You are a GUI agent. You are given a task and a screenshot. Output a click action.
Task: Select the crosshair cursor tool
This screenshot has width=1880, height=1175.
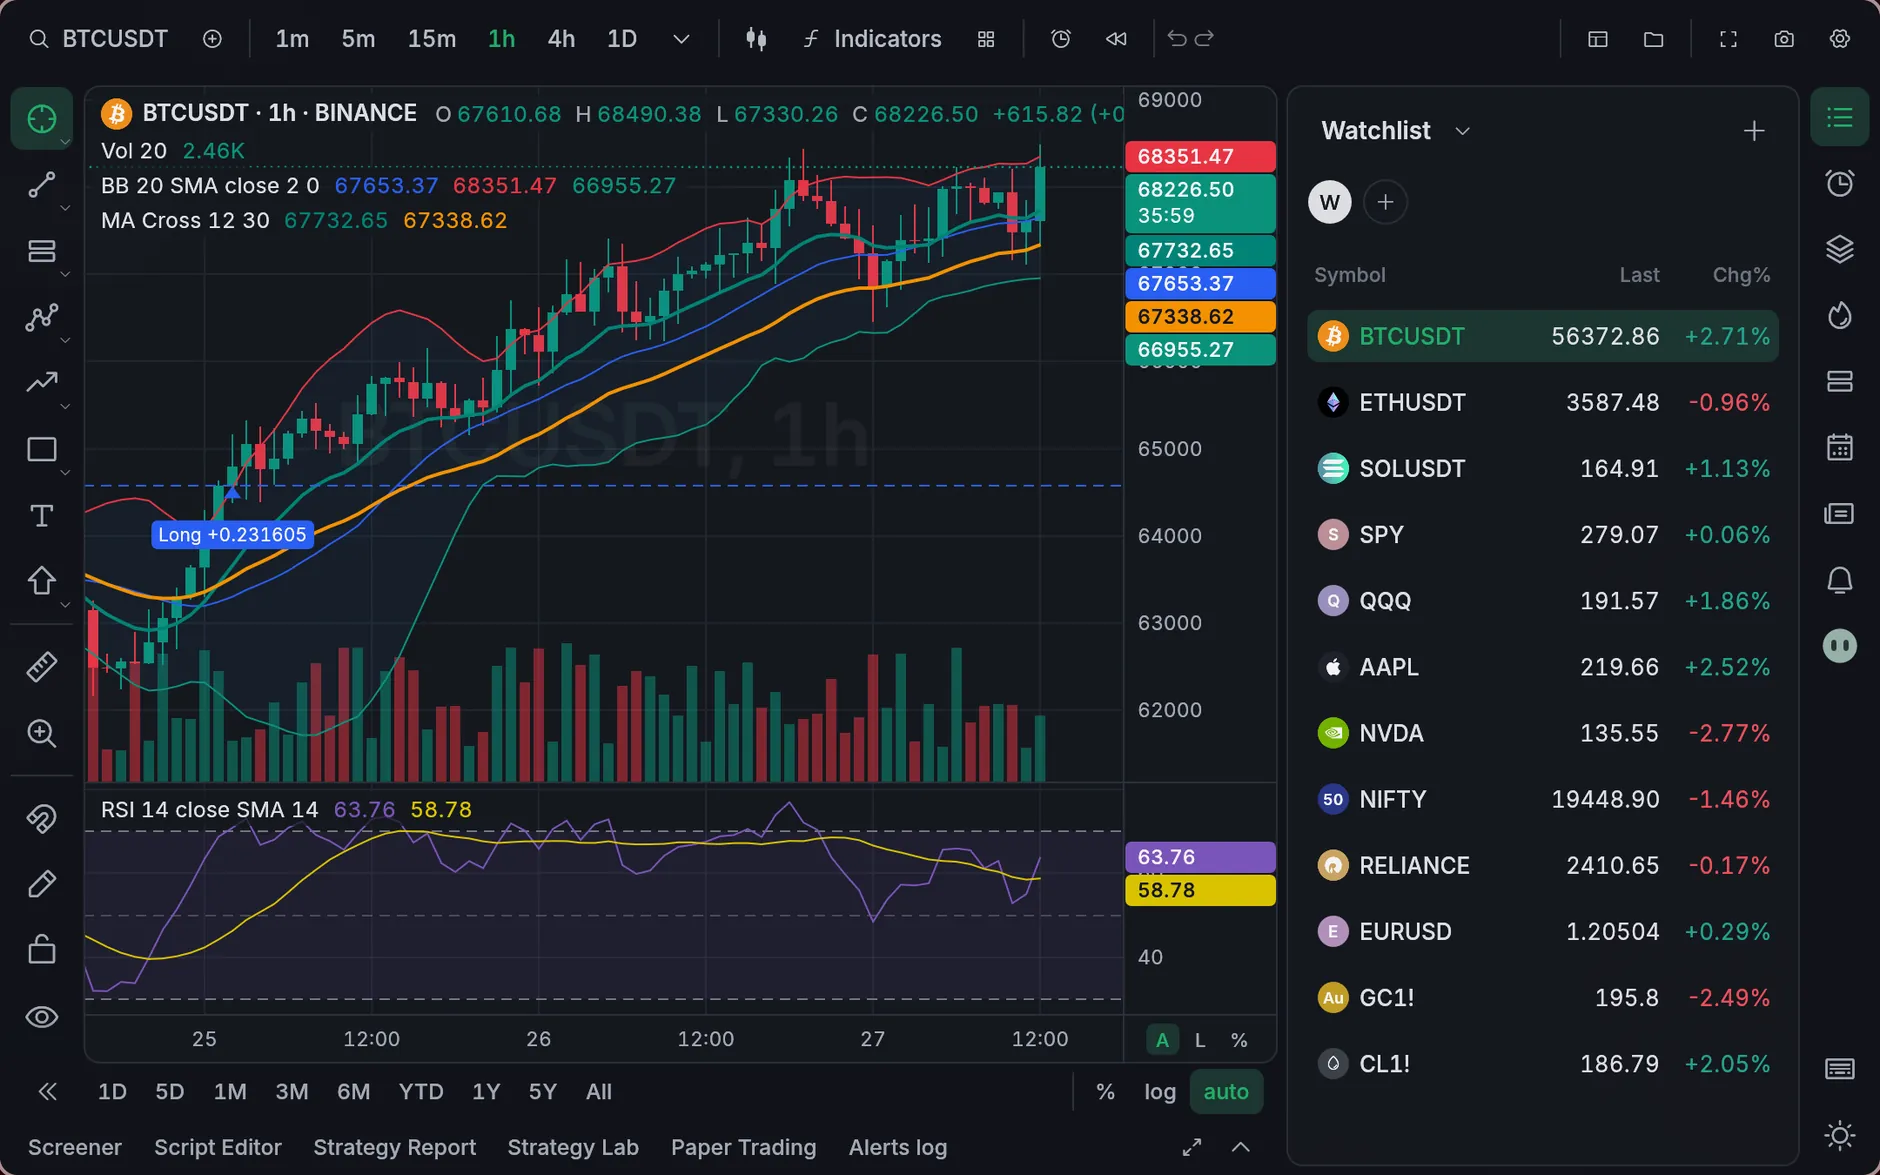coord(41,119)
